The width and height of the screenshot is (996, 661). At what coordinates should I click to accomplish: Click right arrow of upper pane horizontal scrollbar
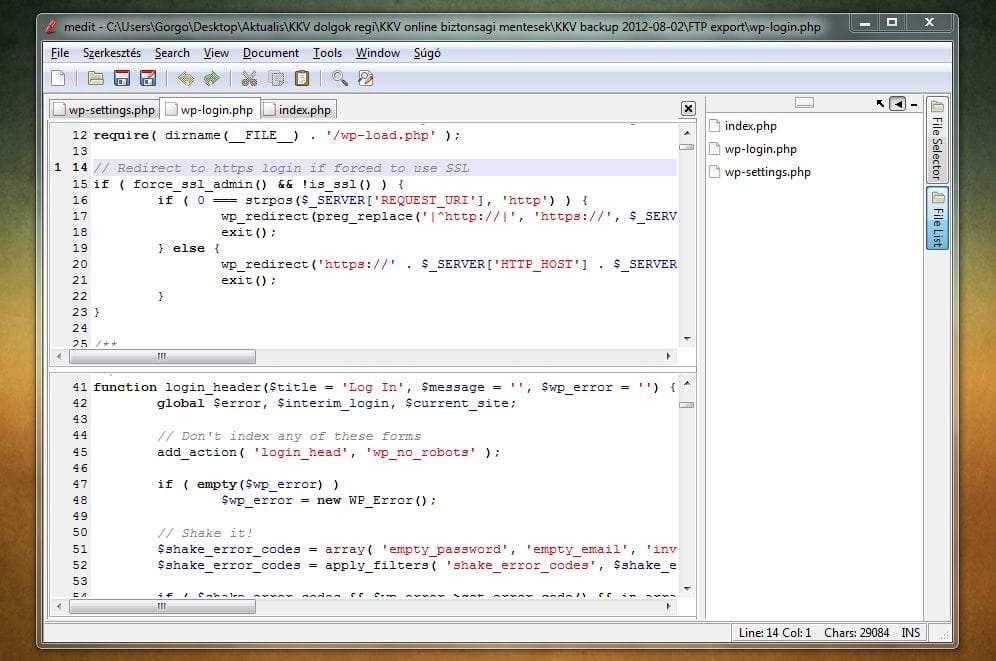pos(668,356)
